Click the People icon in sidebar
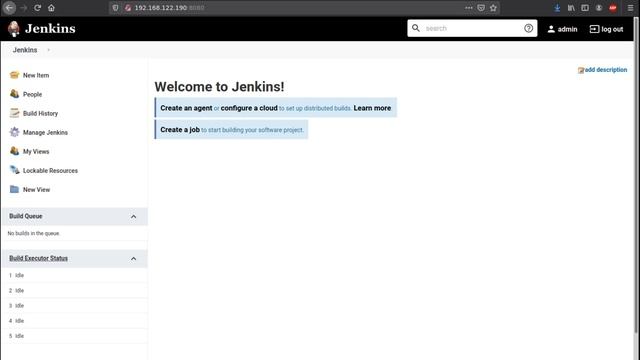The height and width of the screenshot is (360, 640). coord(14,94)
